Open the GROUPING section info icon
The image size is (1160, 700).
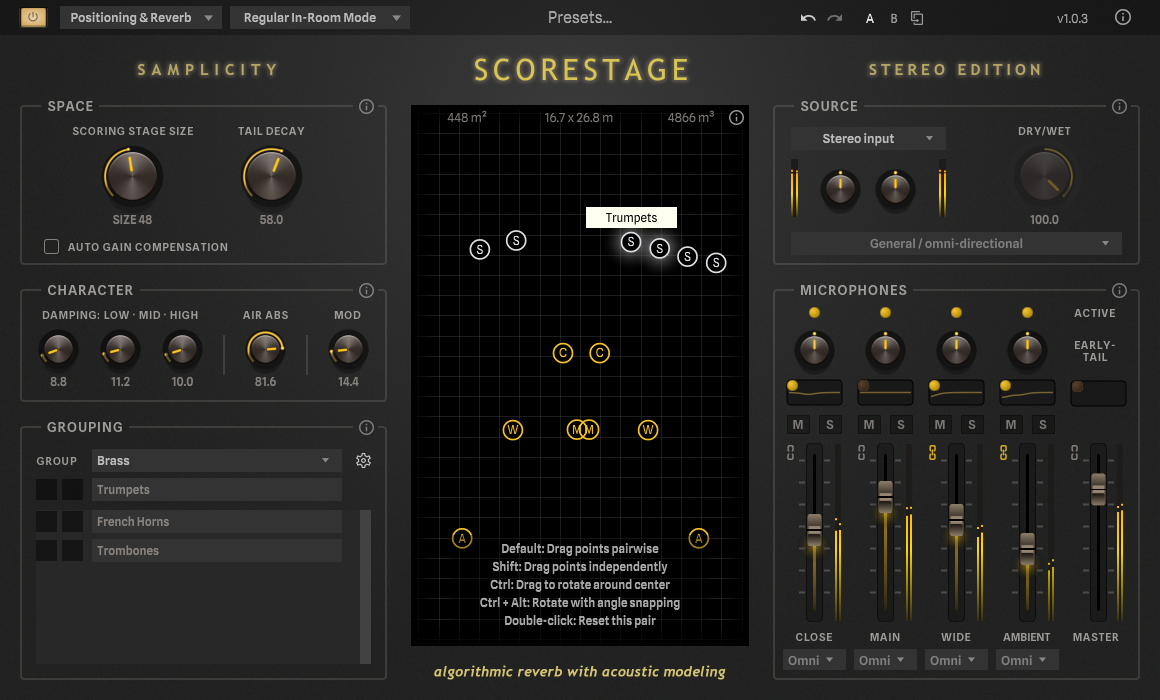366,428
